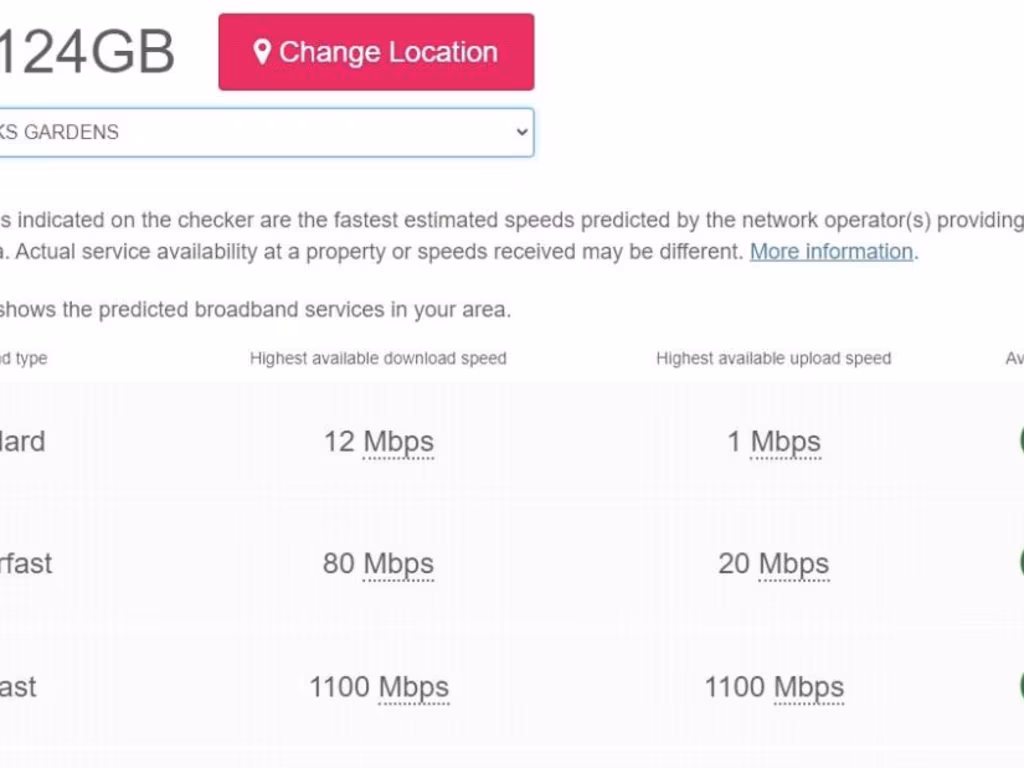This screenshot has width=1024, height=768.
Task: Click the green availability icon for 12 Mbps row
Action: tap(1020, 441)
